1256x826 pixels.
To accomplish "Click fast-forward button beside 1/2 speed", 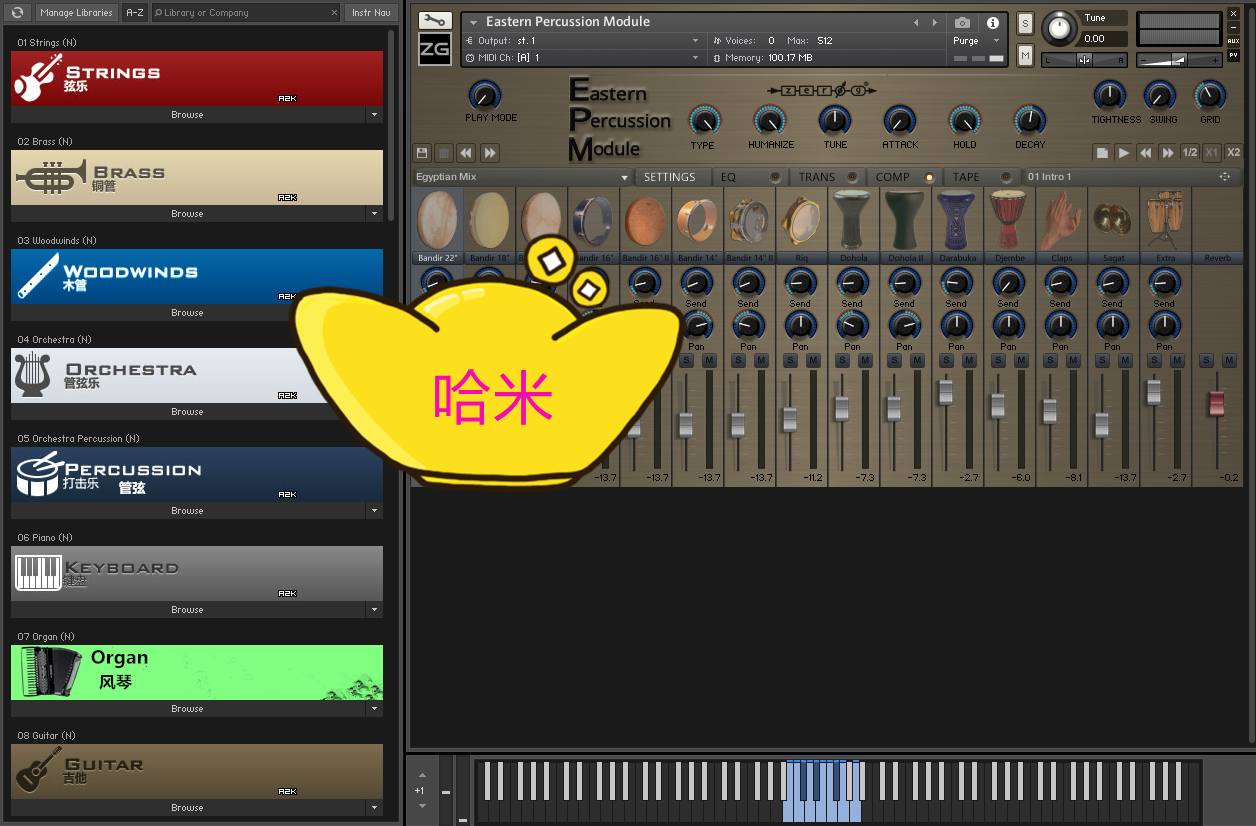I will [1168, 153].
